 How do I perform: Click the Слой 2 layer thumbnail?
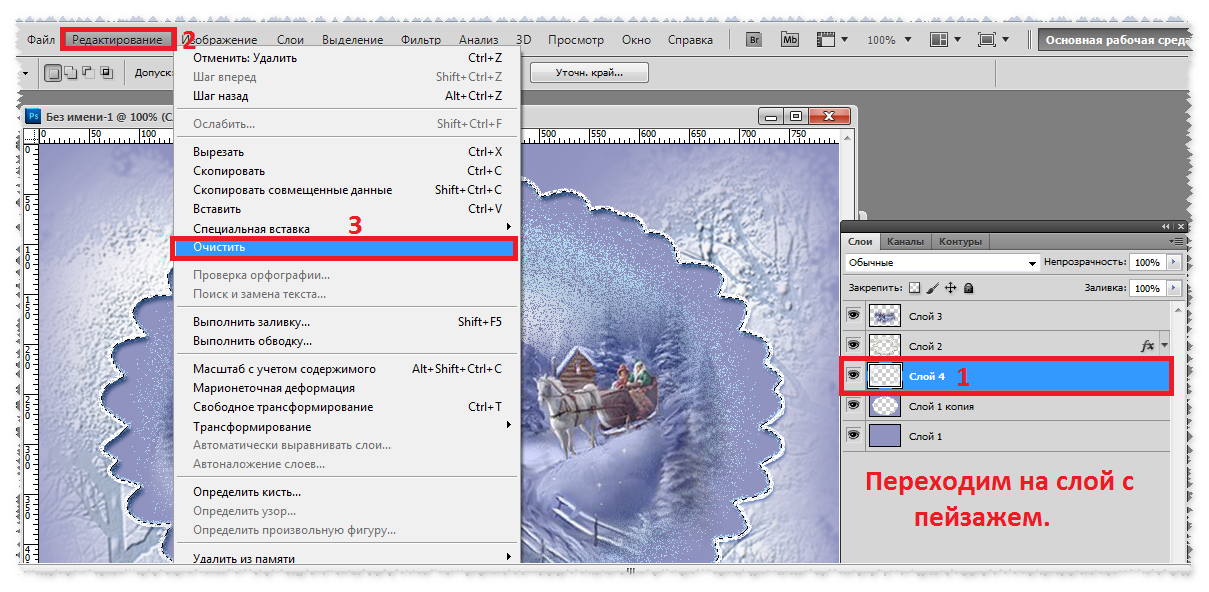tap(884, 346)
